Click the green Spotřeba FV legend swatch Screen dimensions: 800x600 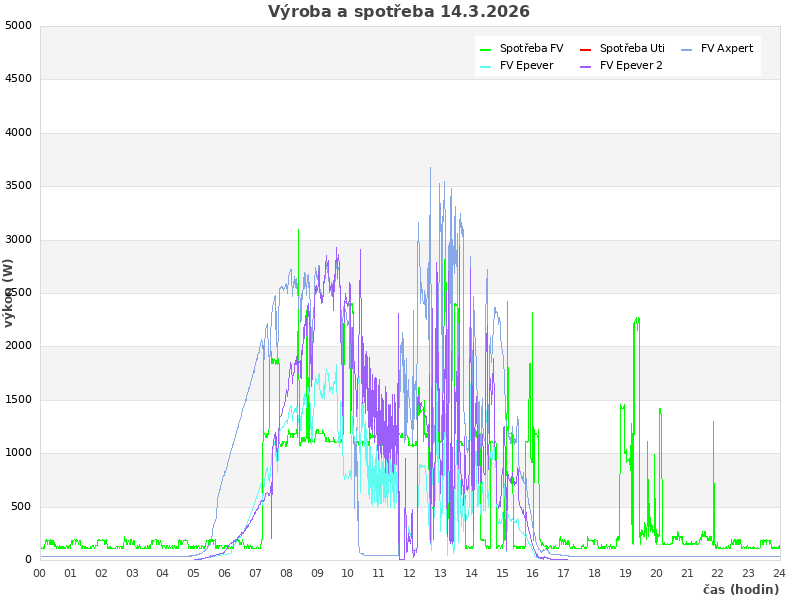pos(486,49)
